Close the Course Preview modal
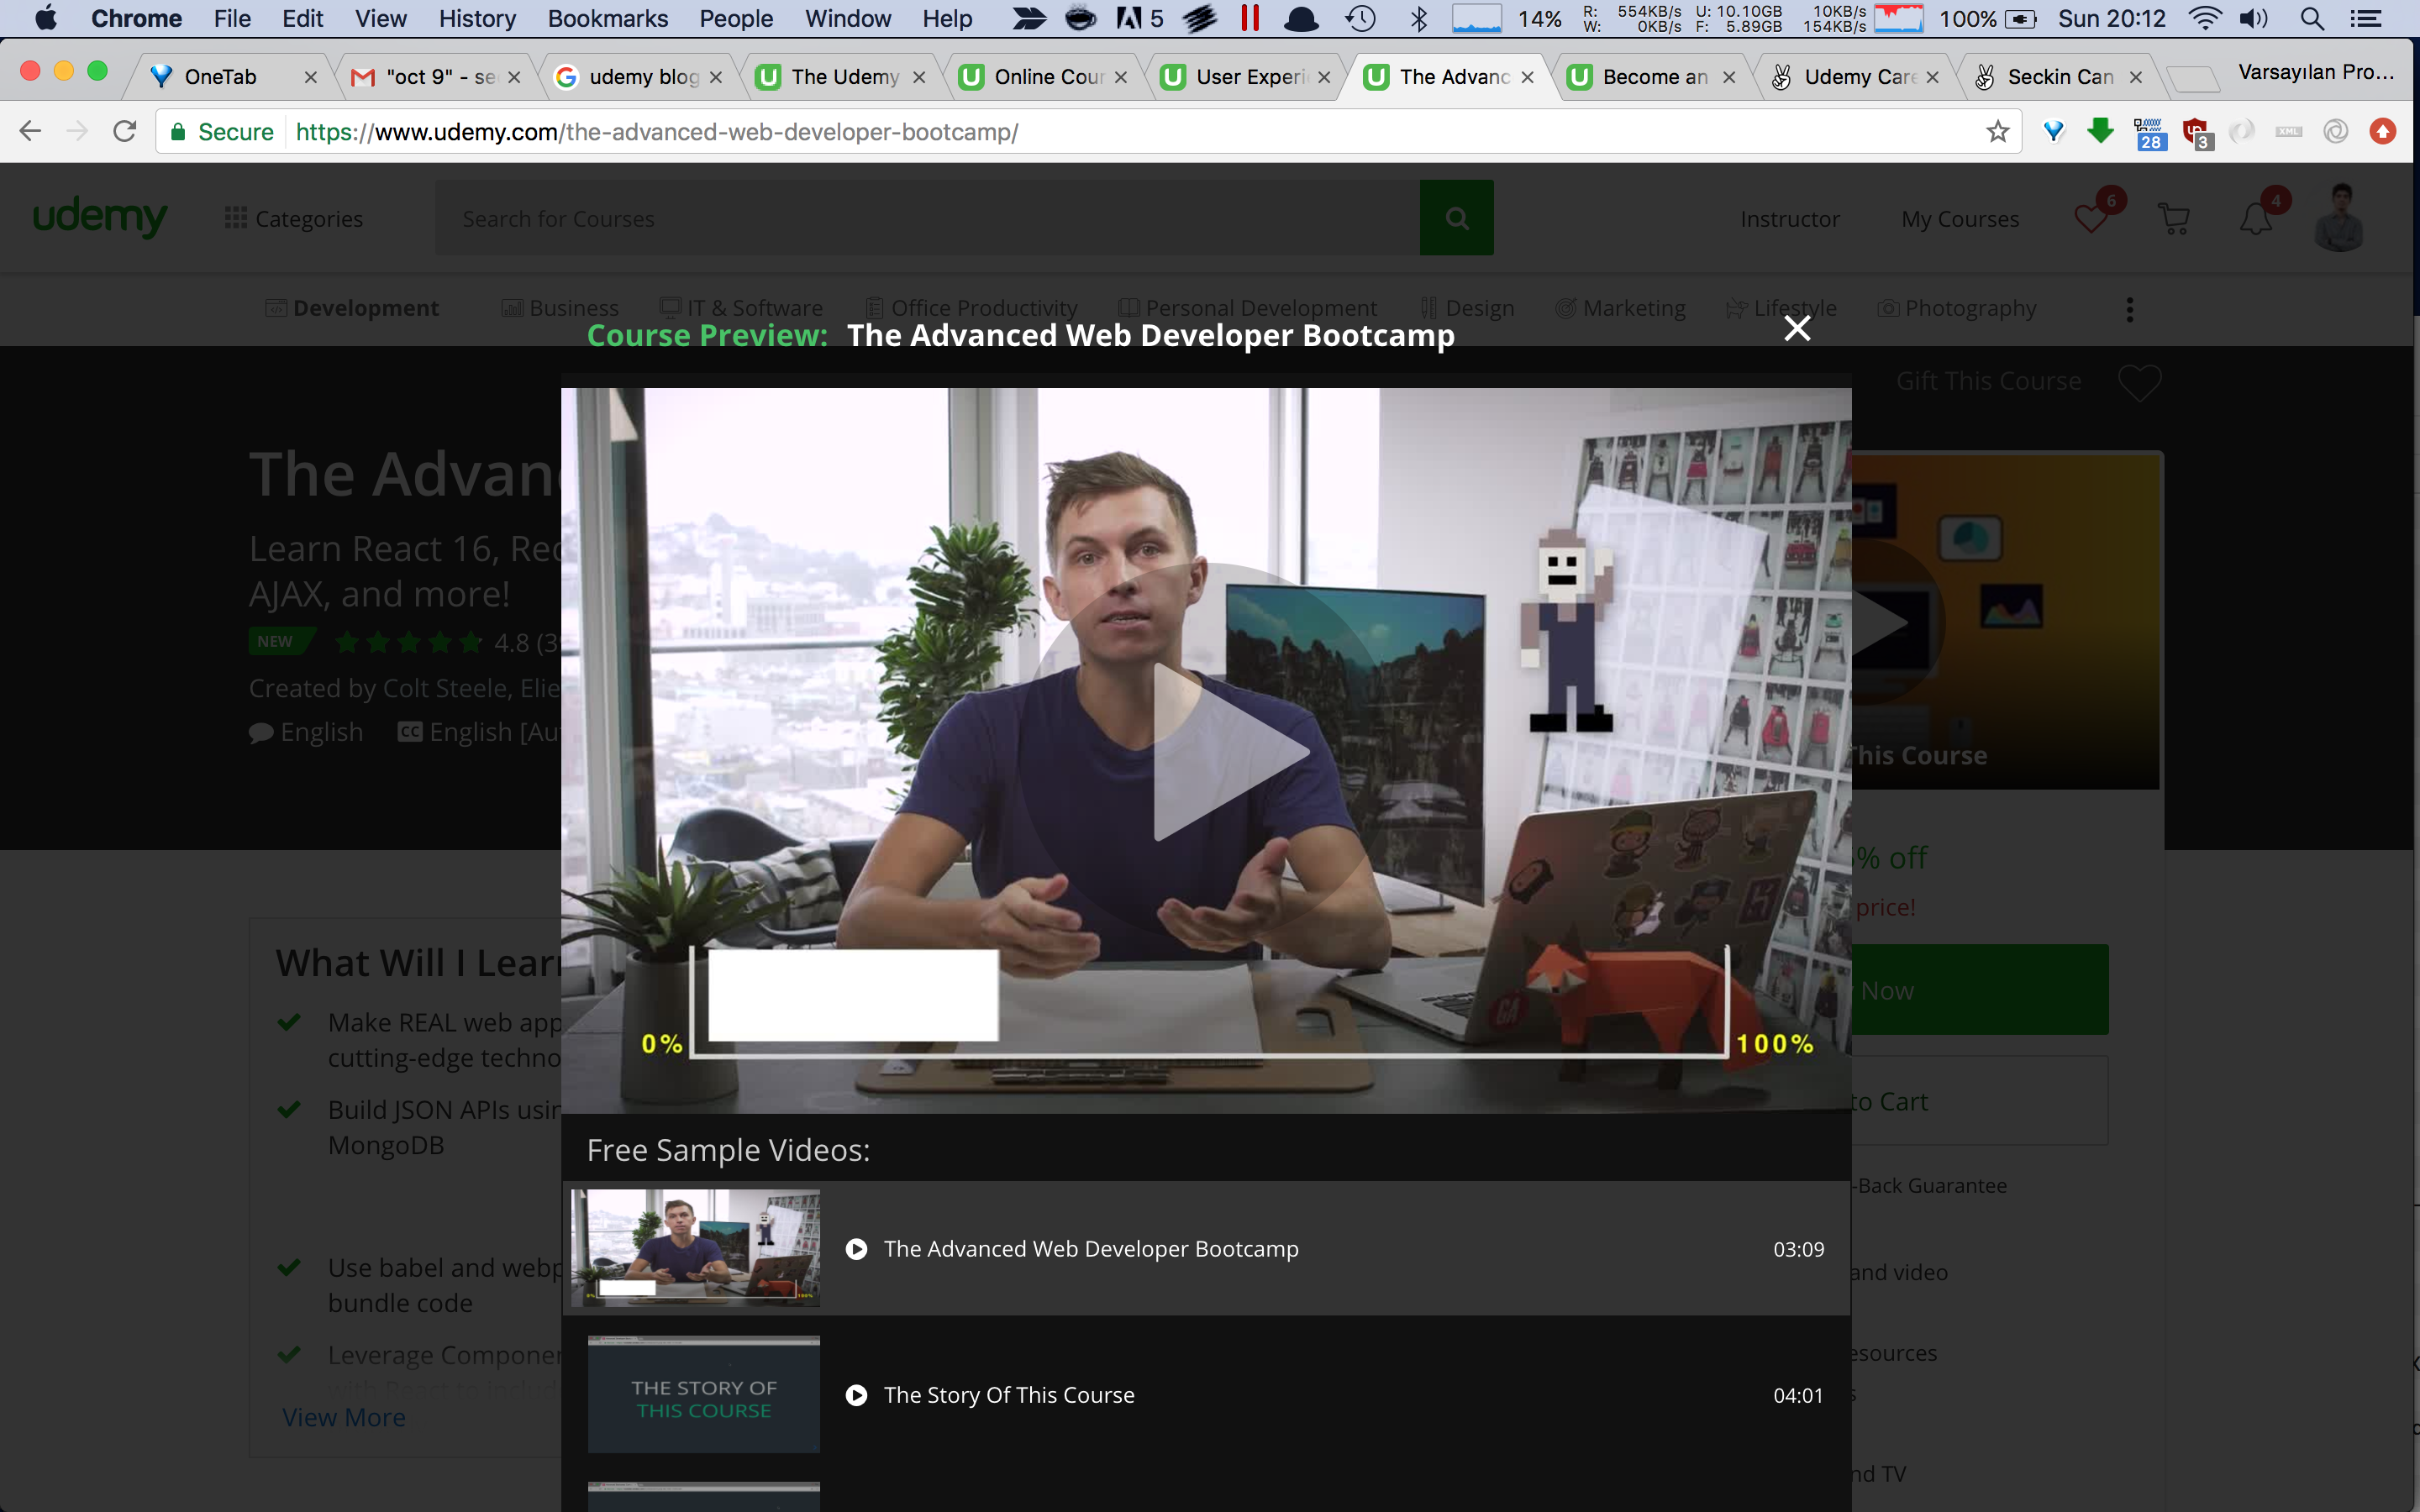This screenshot has width=2420, height=1512. click(x=1797, y=328)
